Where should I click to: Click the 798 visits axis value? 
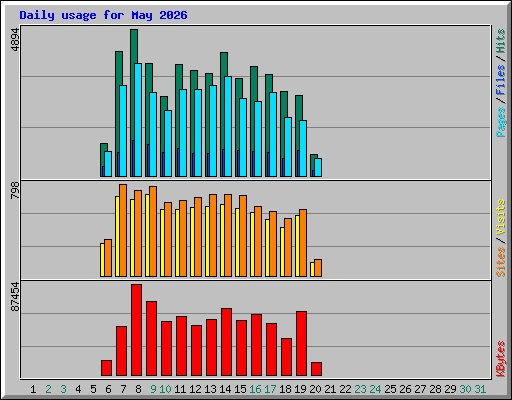click(15, 191)
